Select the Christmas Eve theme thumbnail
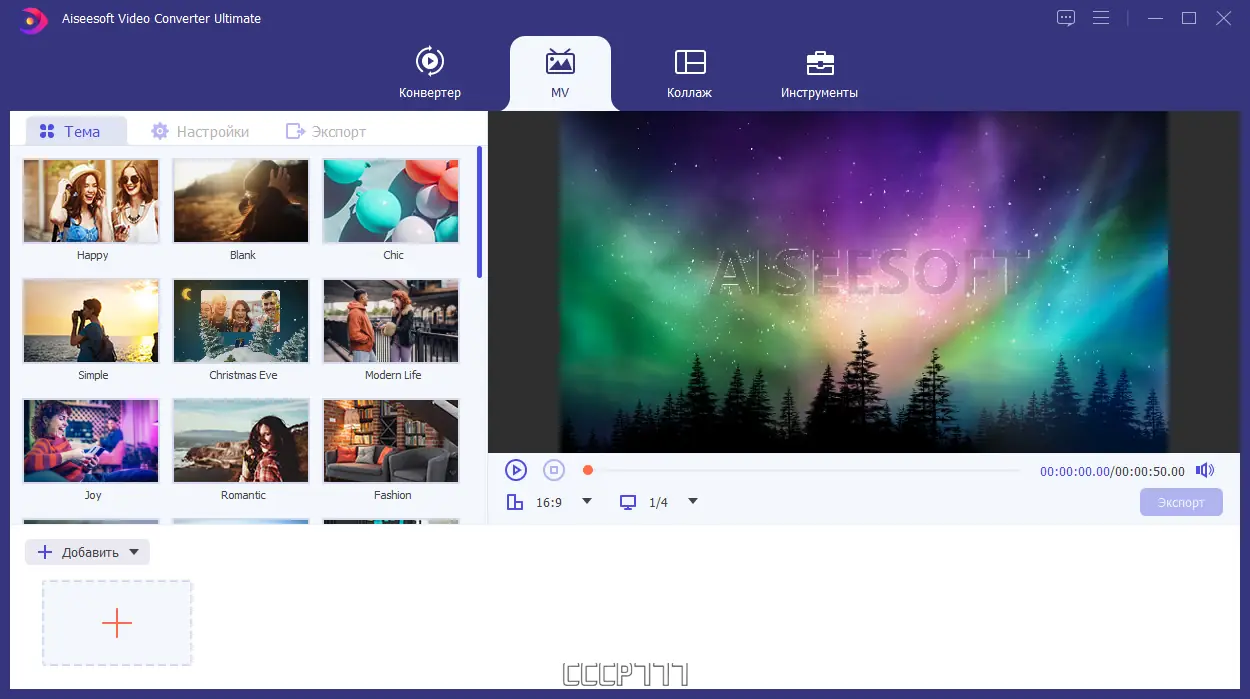The height and width of the screenshot is (699, 1250). pyautogui.click(x=241, y=321)
